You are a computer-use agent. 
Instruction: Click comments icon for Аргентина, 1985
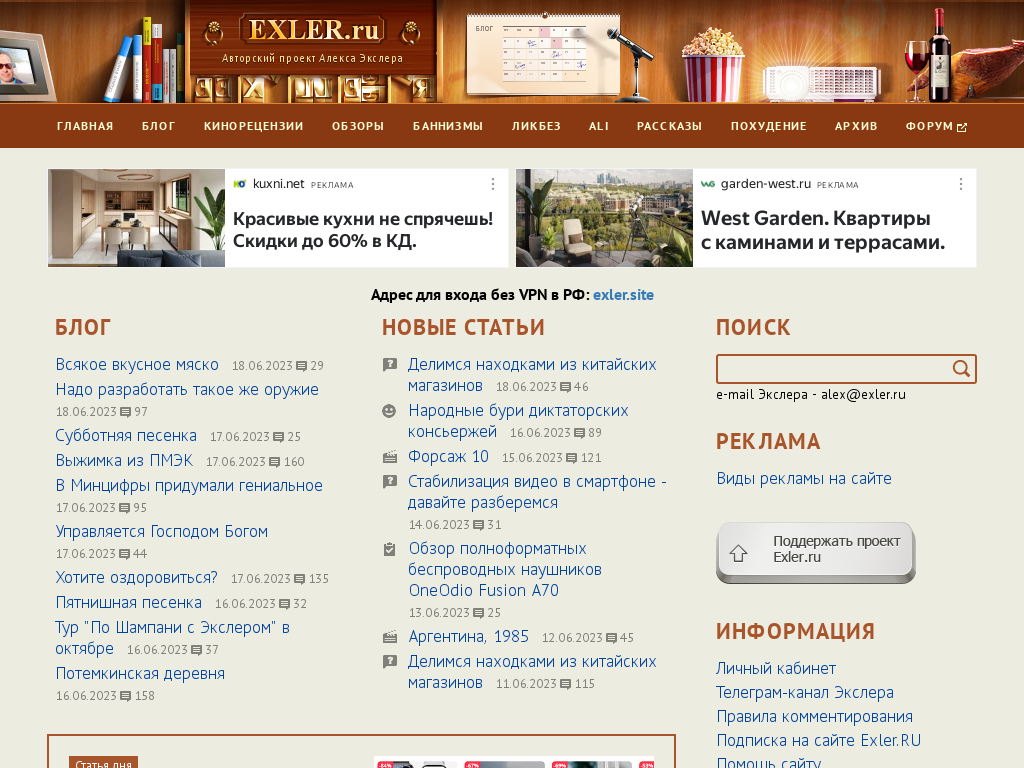[611, 638]
